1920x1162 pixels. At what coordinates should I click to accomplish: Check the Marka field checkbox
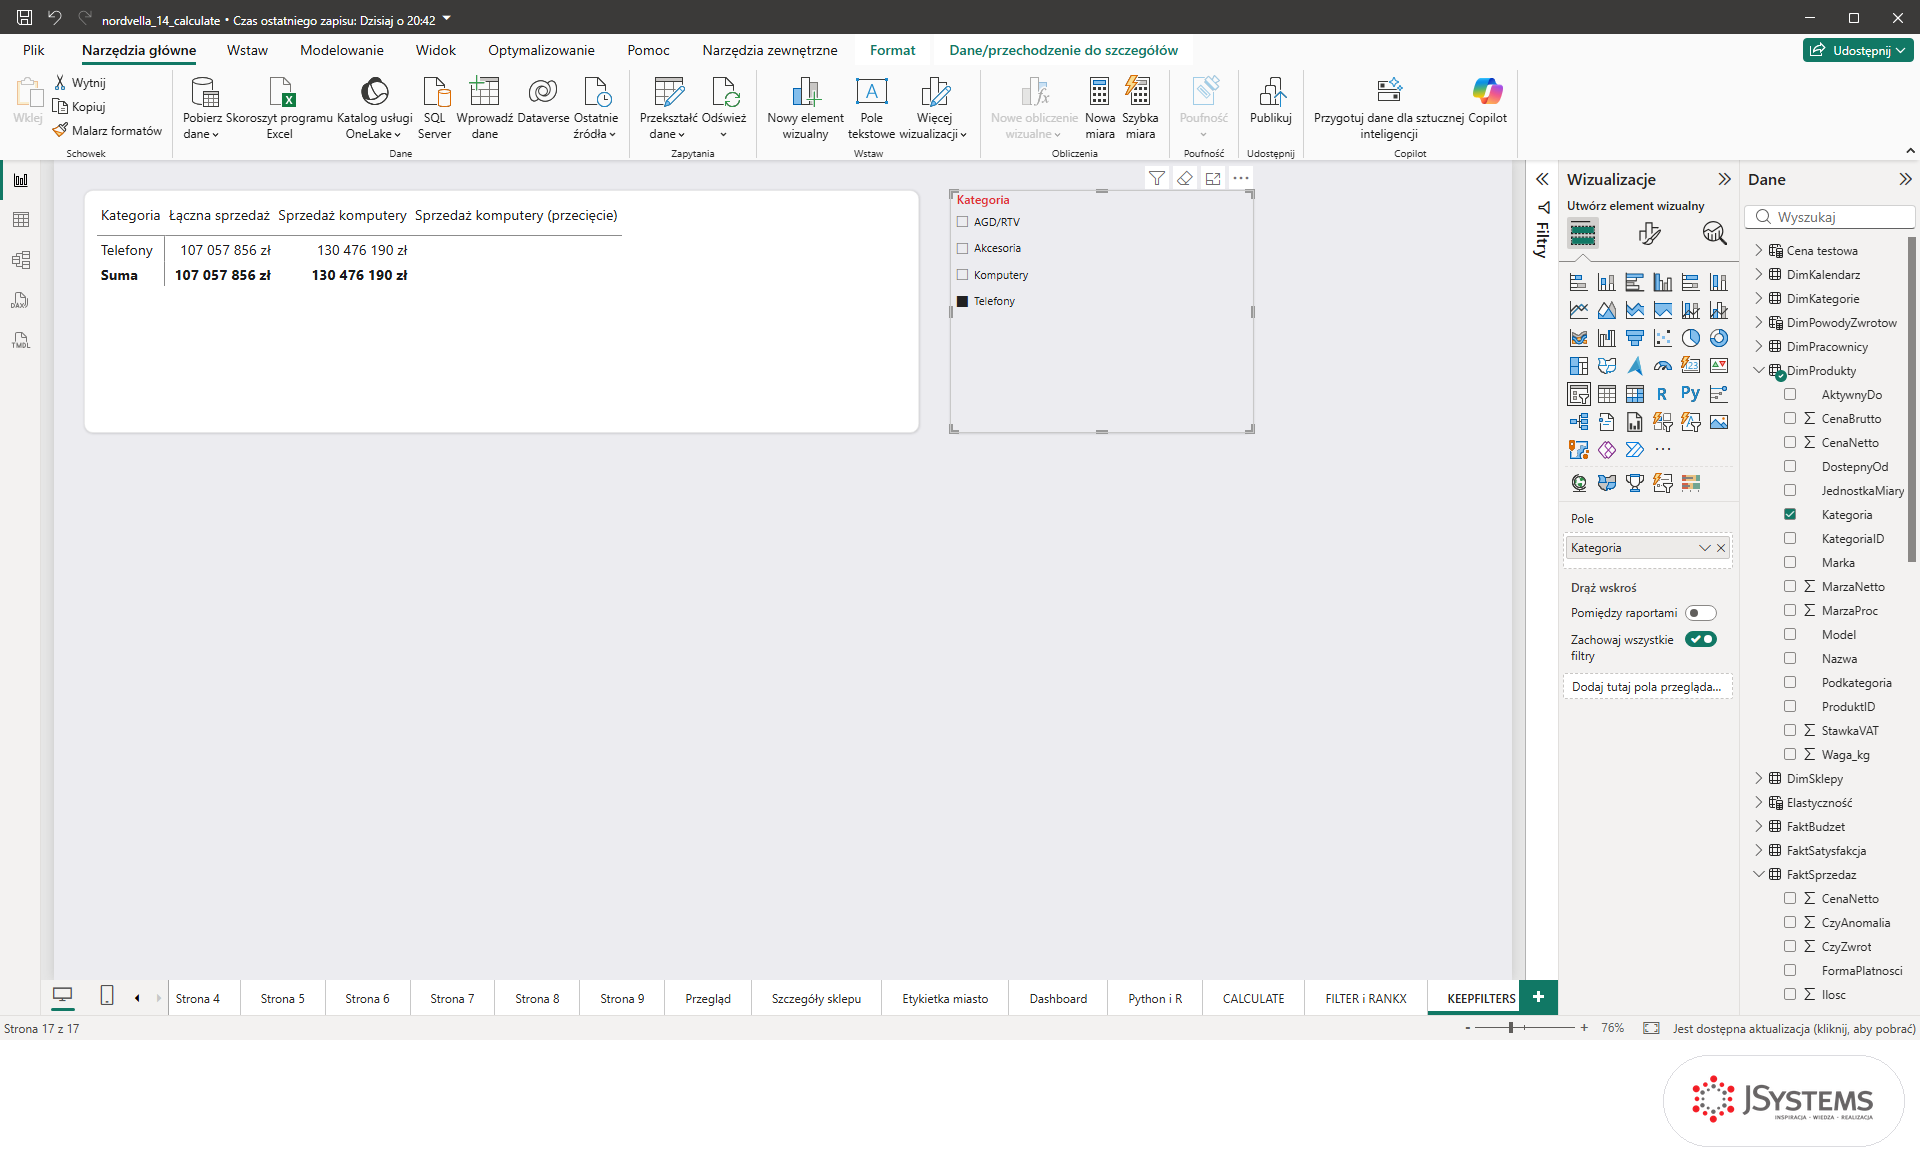(x=1790, y=563)
